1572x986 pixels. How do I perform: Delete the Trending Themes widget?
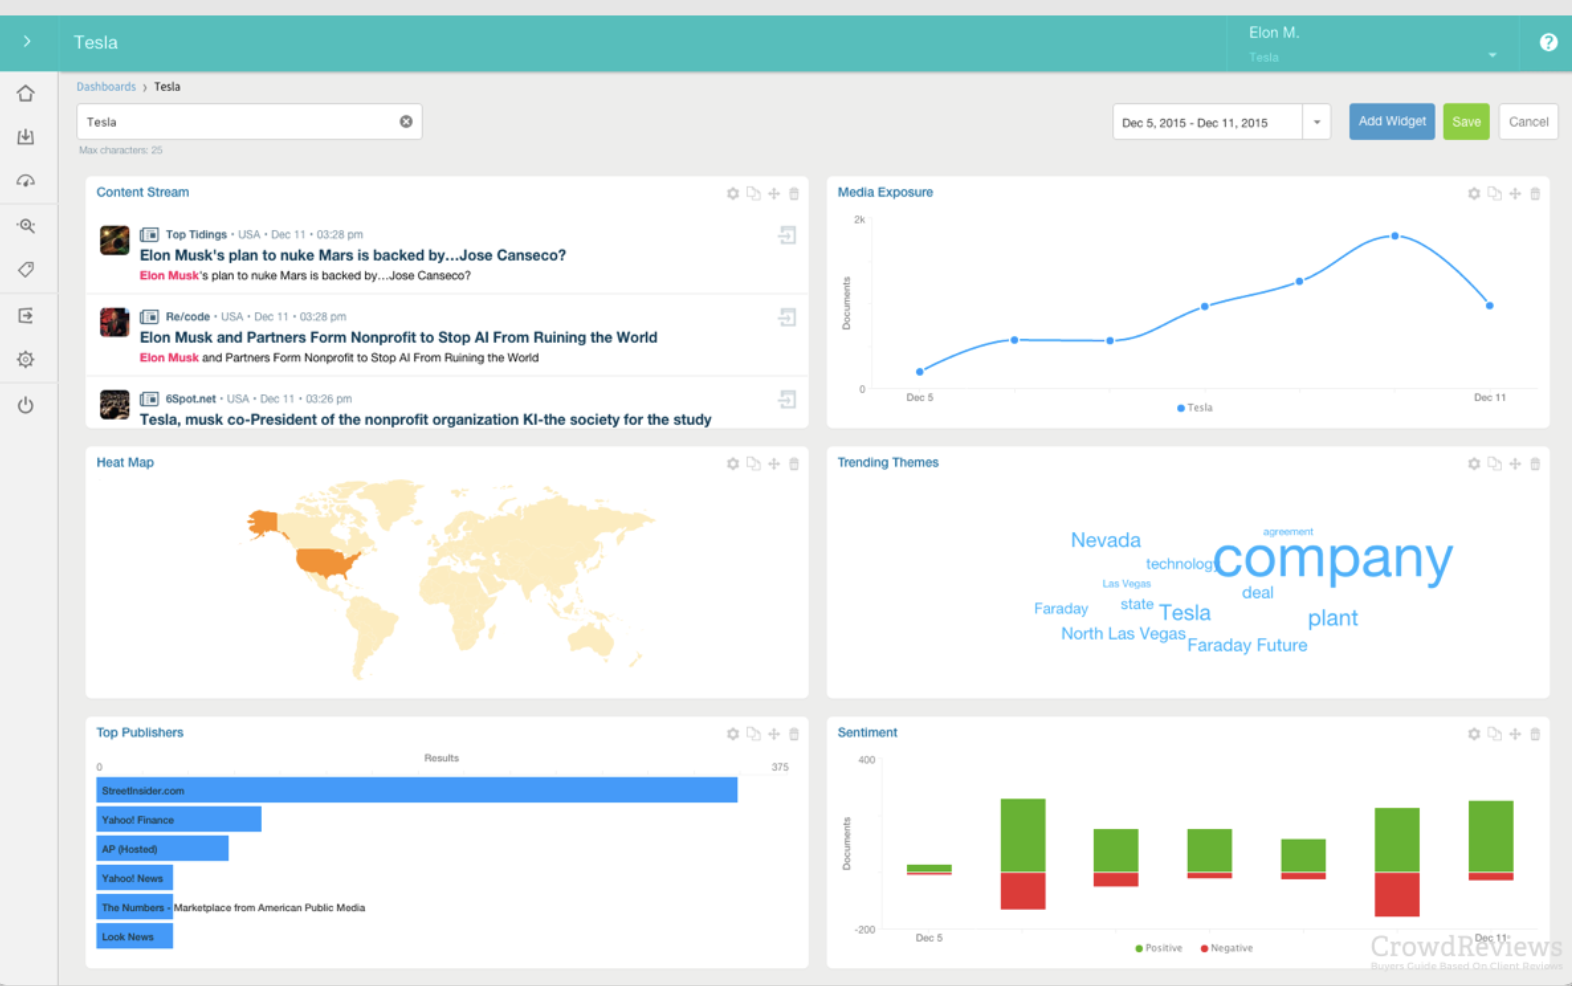(x=1535, y=464)
